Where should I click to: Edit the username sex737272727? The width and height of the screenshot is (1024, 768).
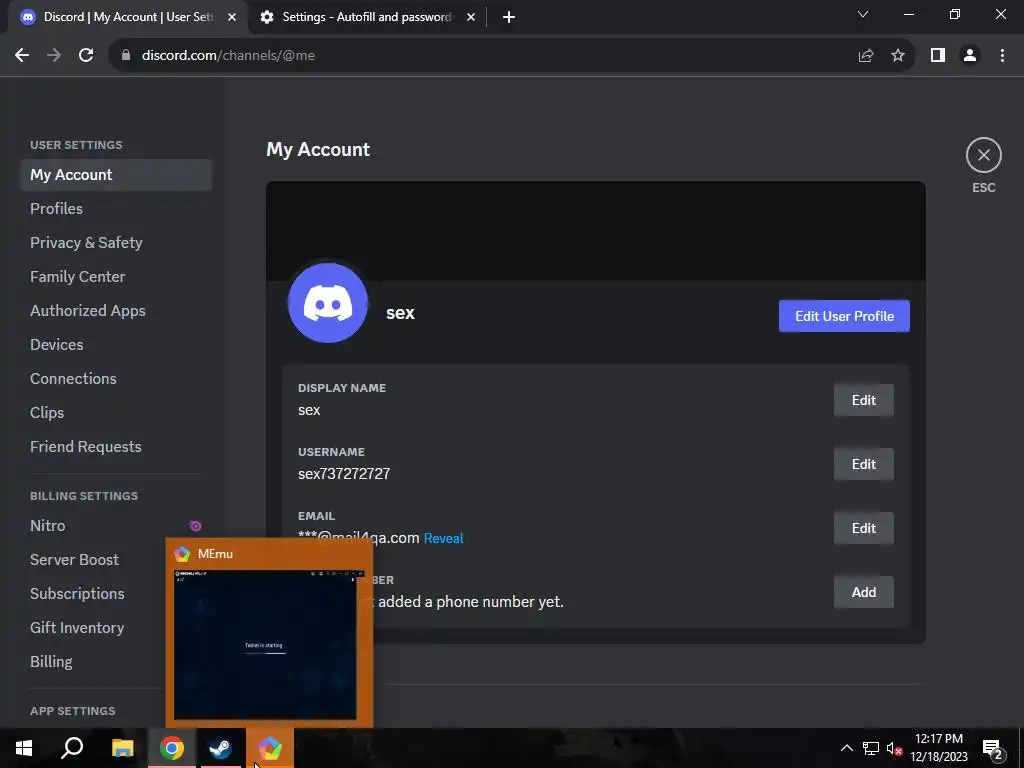(863, 464)
